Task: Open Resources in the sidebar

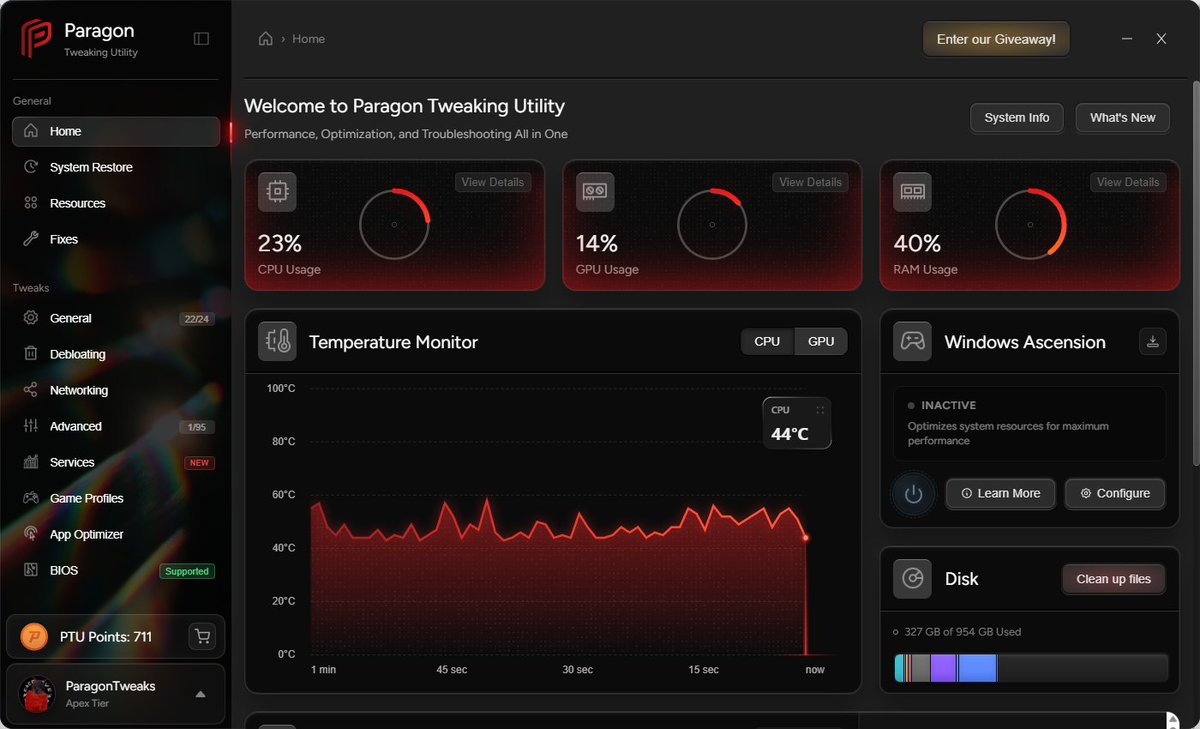Action: point(116,203)
